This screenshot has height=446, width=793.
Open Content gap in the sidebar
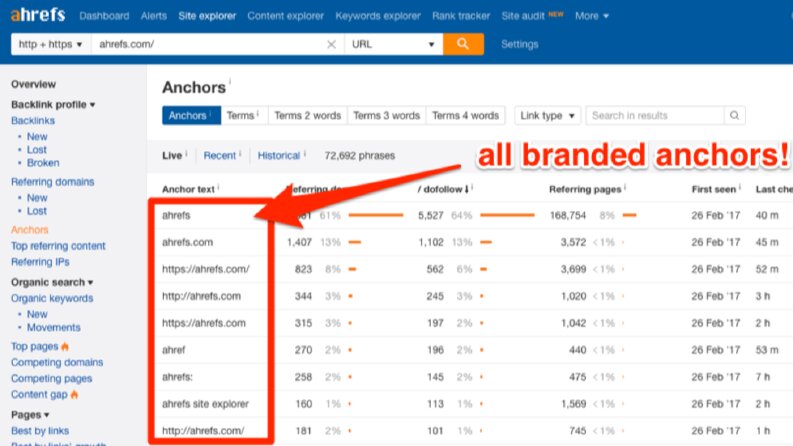[39, 394]
